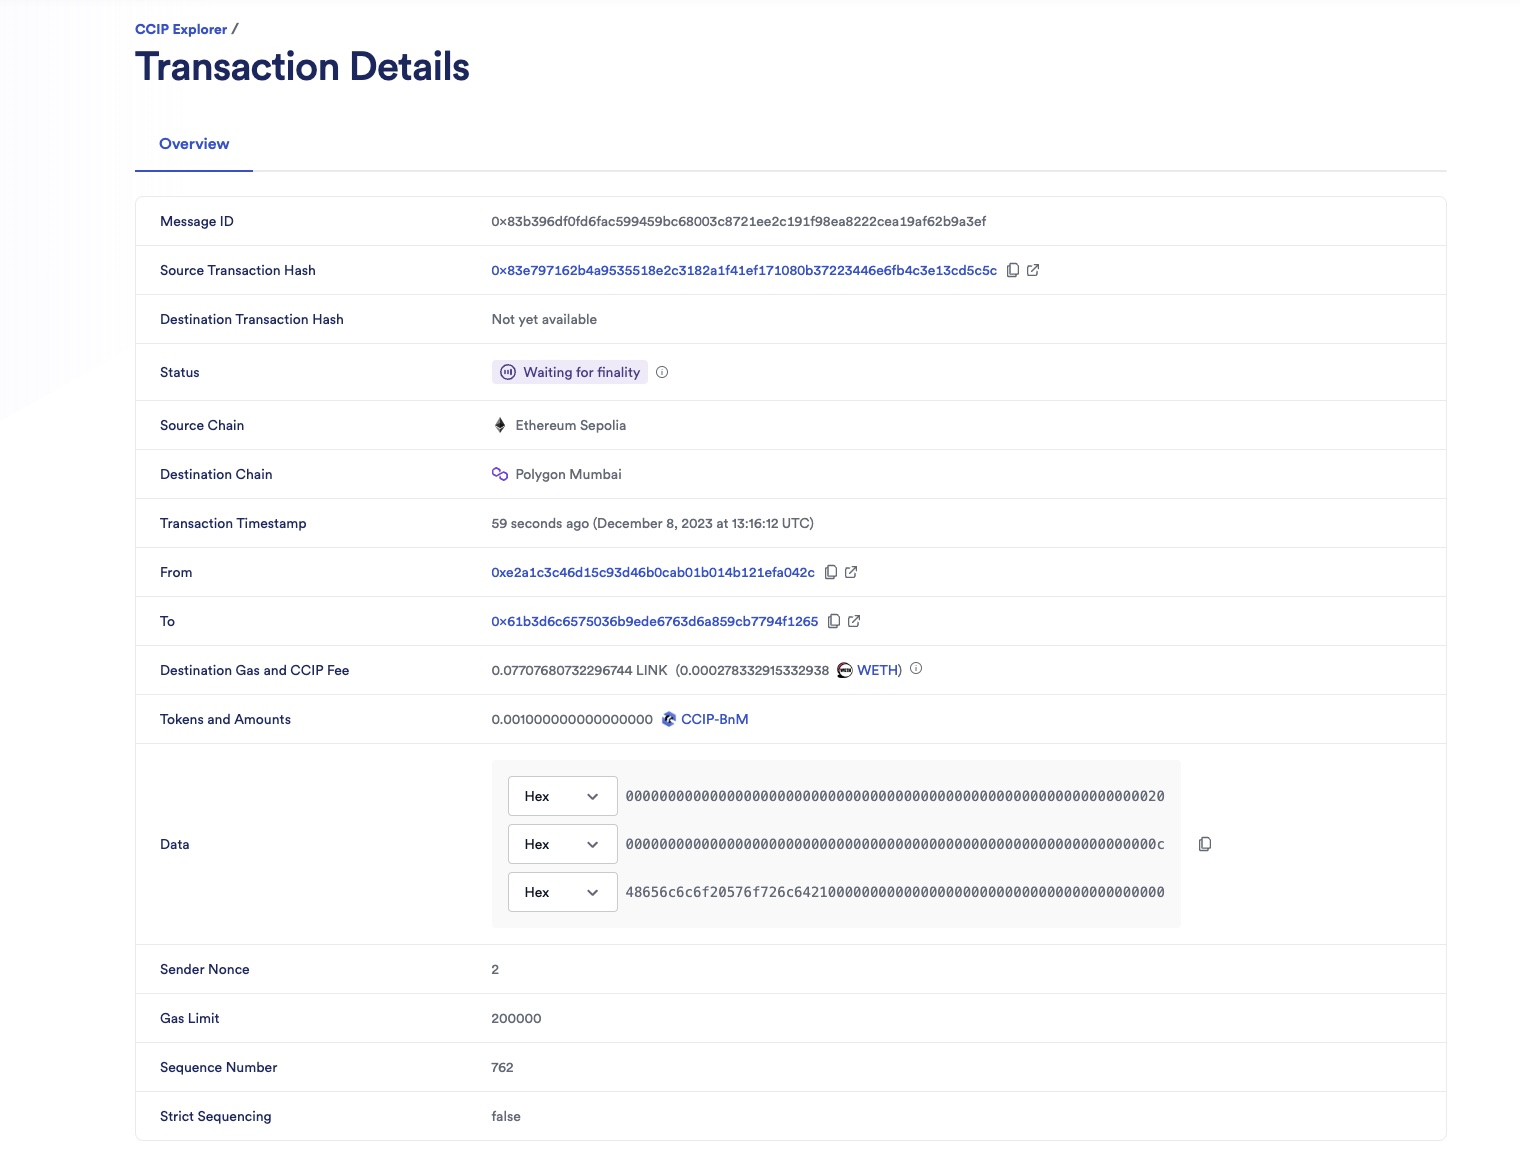Screen dimensions: 1520x1169
Task: Click the Strict Sequencing label
Action: click(216, 1116)
